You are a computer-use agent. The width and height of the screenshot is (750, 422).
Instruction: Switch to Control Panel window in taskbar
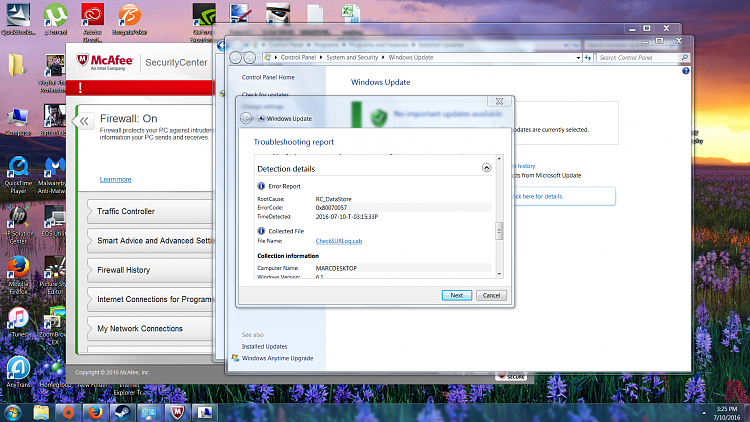pyautogui.click(x=150, y=412)
